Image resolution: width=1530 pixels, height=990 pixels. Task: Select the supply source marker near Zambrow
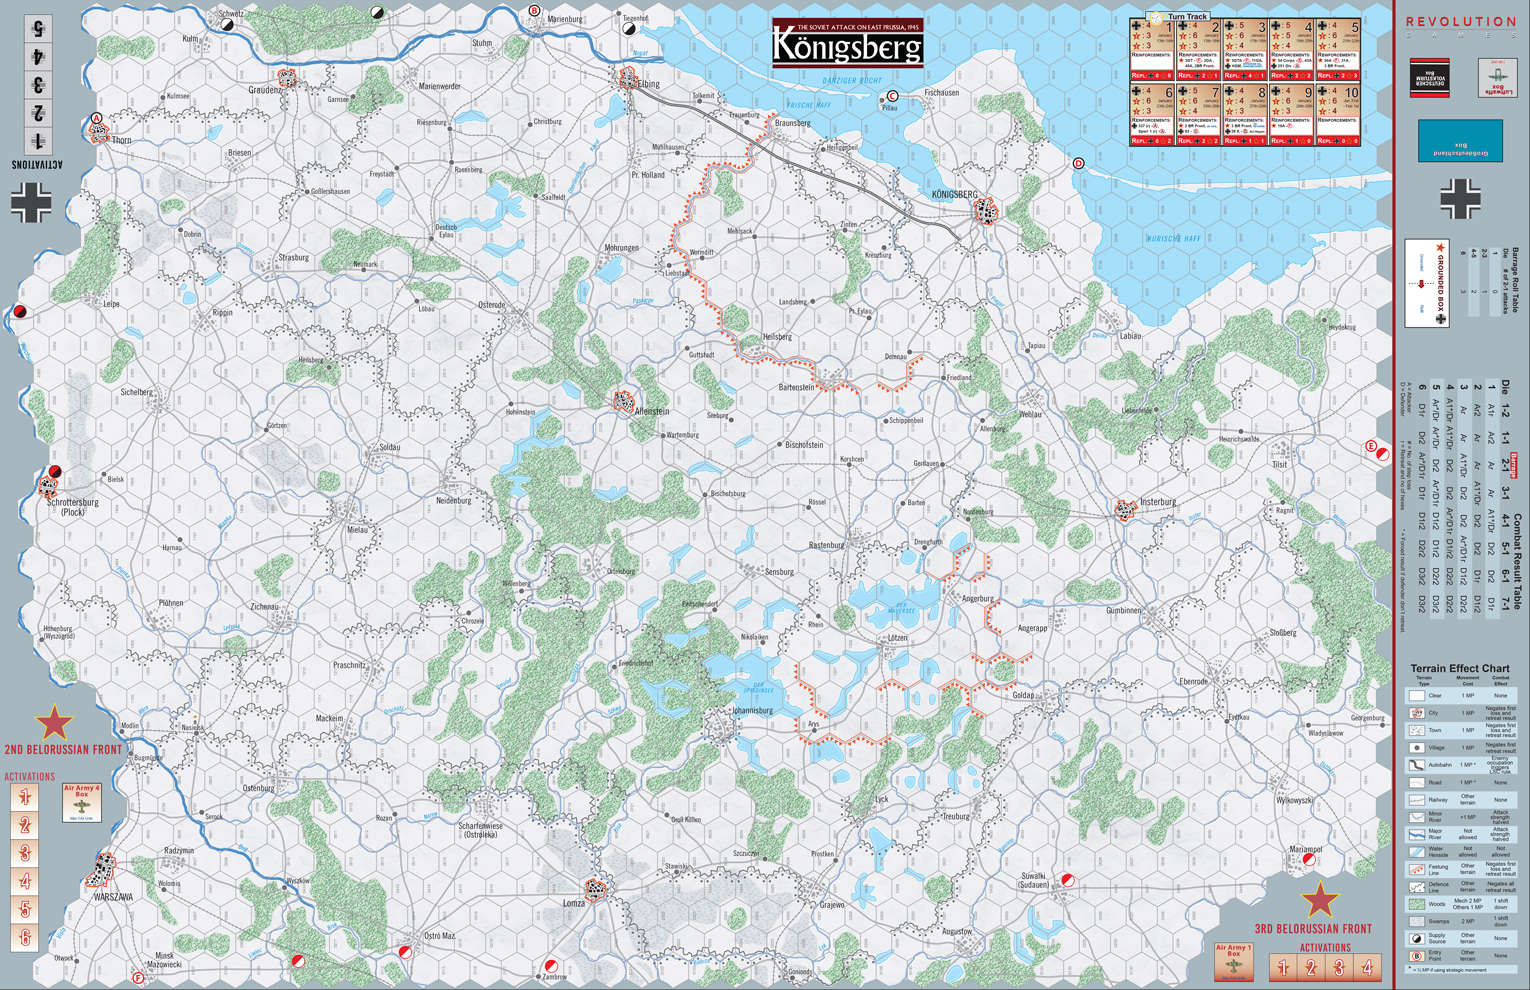click(x=550, y=965)
